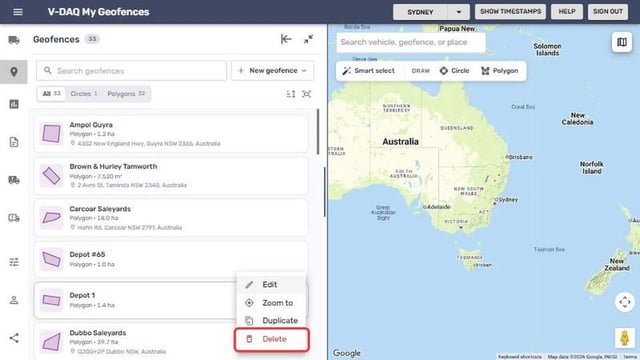Expand the SYDNEY timezone dropdown arrow
The width and height of the screenshot is (640, 360).
(x=459, y=12)
